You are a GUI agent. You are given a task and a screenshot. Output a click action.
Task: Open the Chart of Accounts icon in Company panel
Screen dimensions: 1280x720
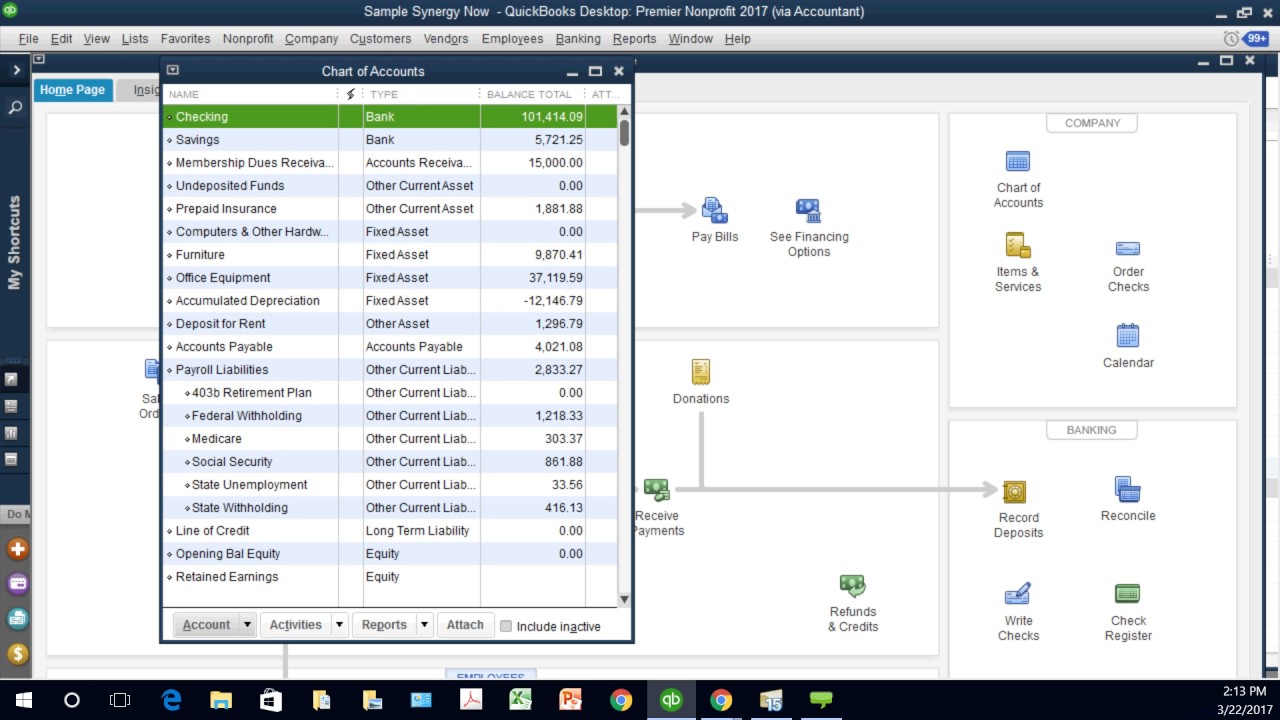tap(1018, 162)
